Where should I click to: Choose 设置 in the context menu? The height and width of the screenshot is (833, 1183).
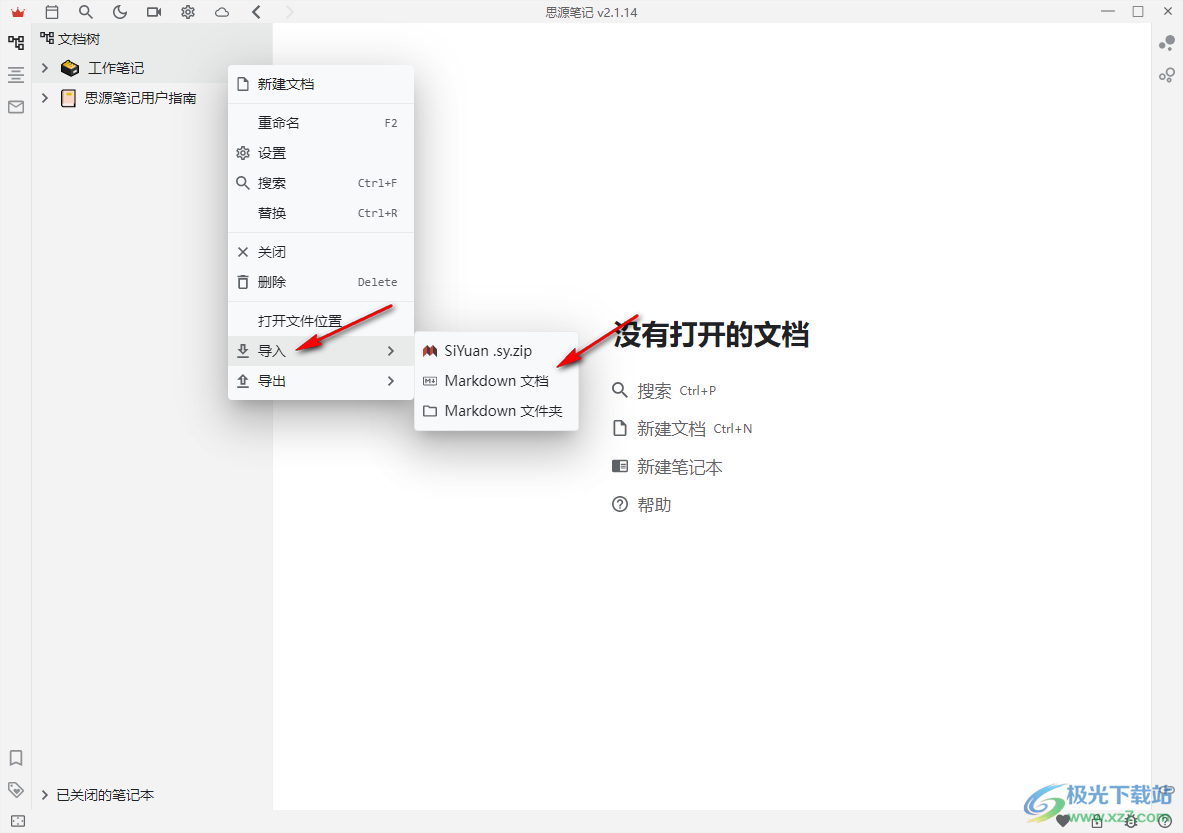click(321, 153)
